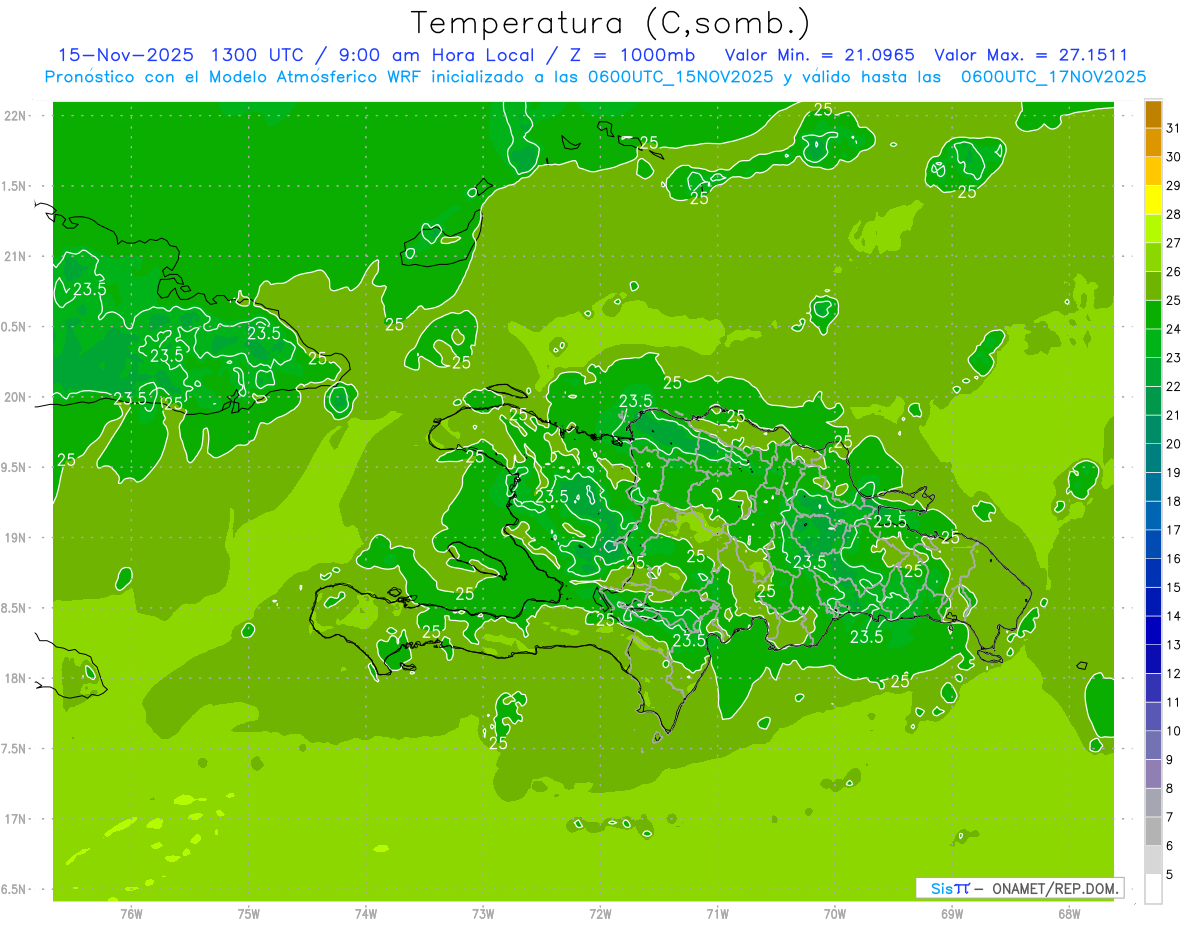Click the '19N' latitude axis label
This screenshot has width=1200, height=927.
point(15,538)
